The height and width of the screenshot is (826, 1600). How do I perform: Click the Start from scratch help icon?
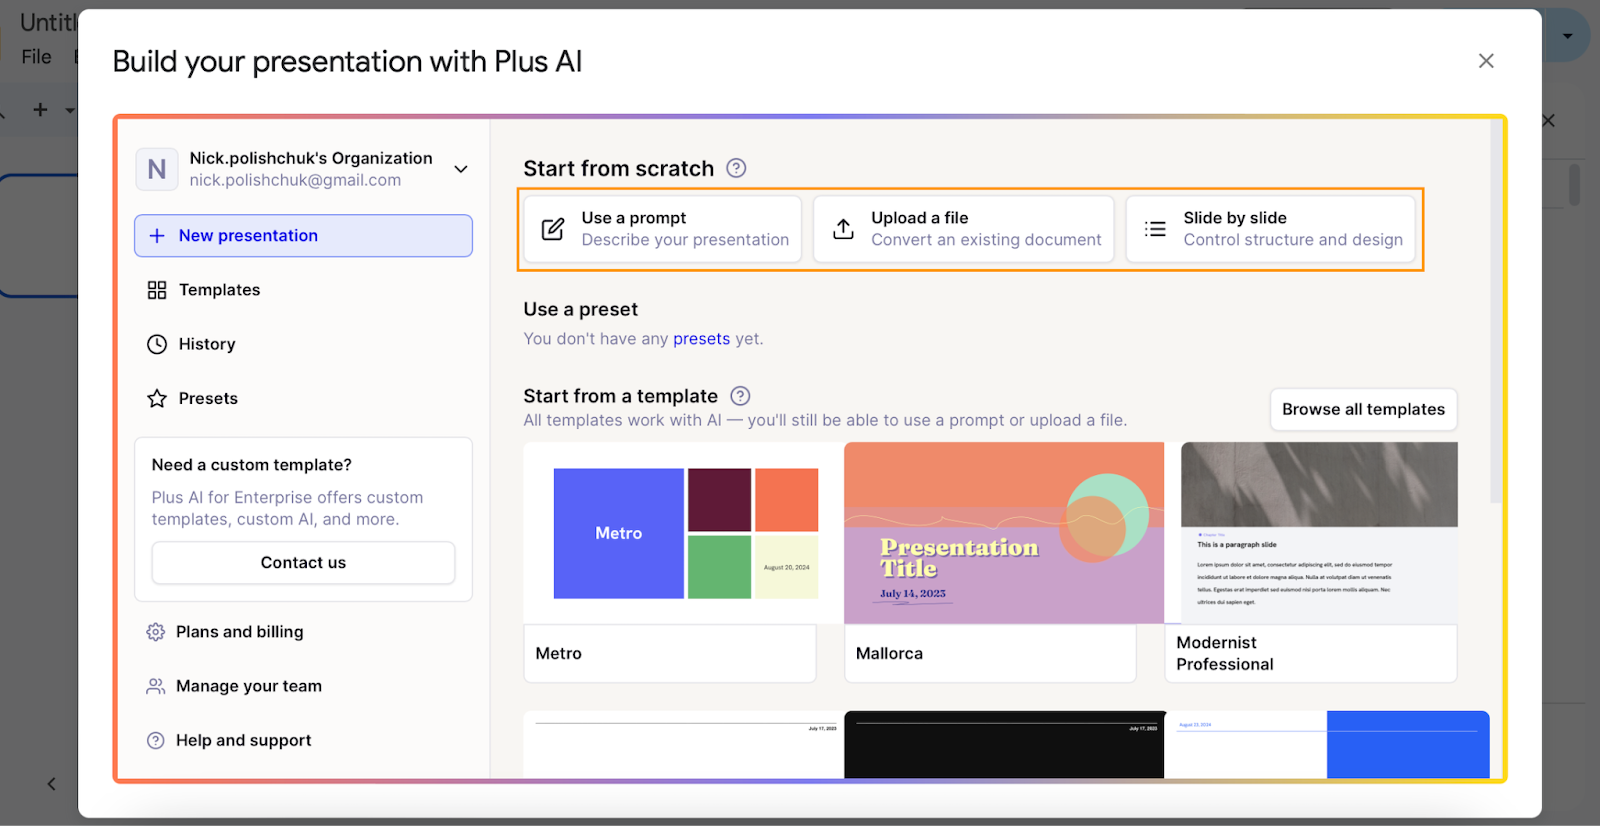click(x=736, y=168)
